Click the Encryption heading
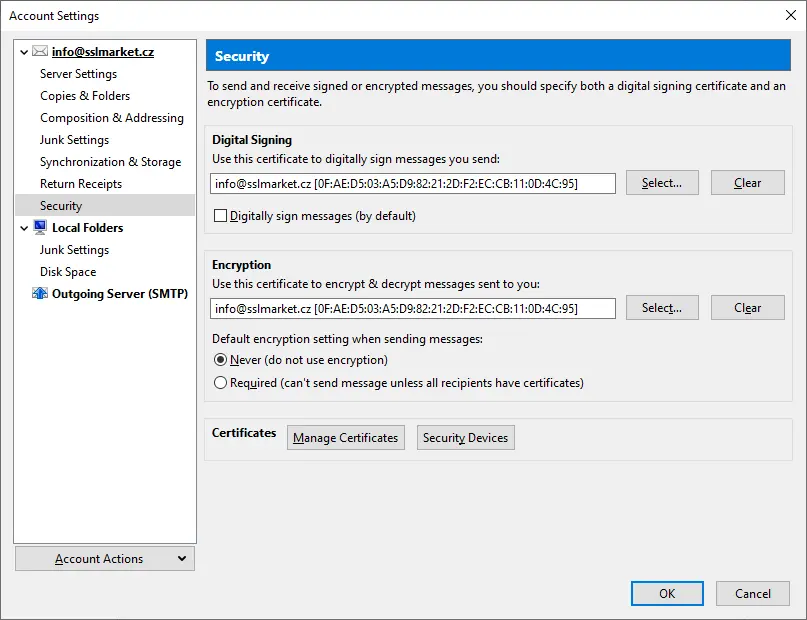The height and width of the screenshot is (620, 807). (x=241, y=265)
